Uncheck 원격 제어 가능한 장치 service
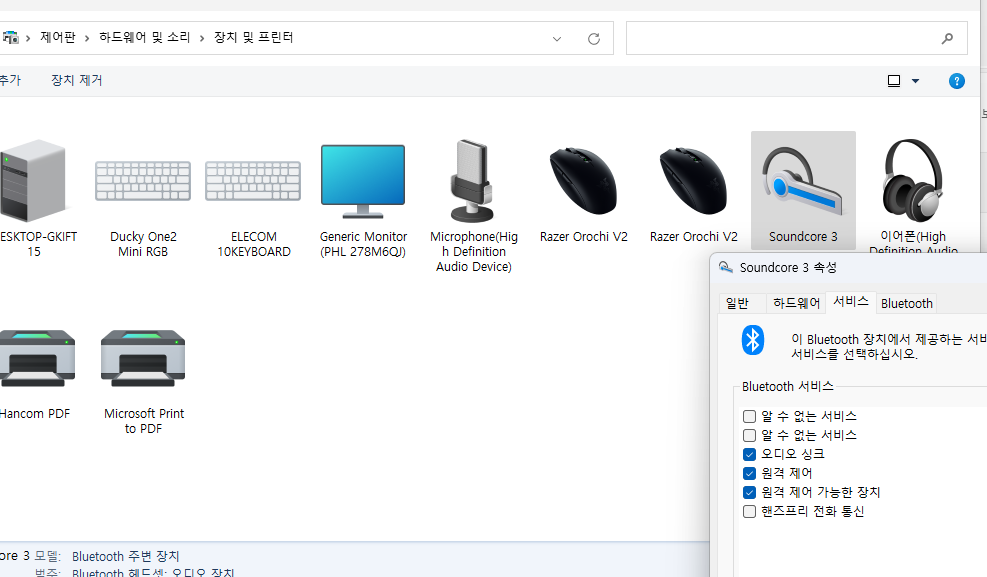The image size is (987, 577). (x=749, y=493)
